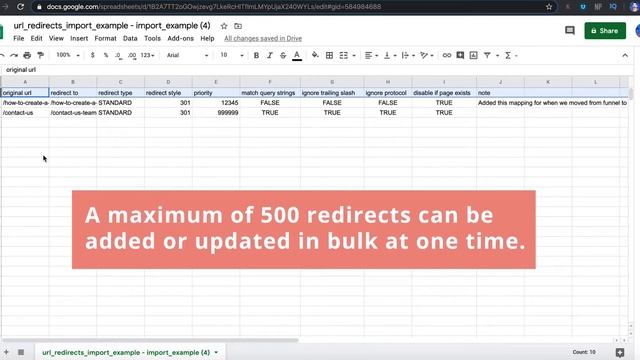The width and height of the screenshot is (640, 360).
Task: Open the borders tool
Action: (x=329, y=55)
